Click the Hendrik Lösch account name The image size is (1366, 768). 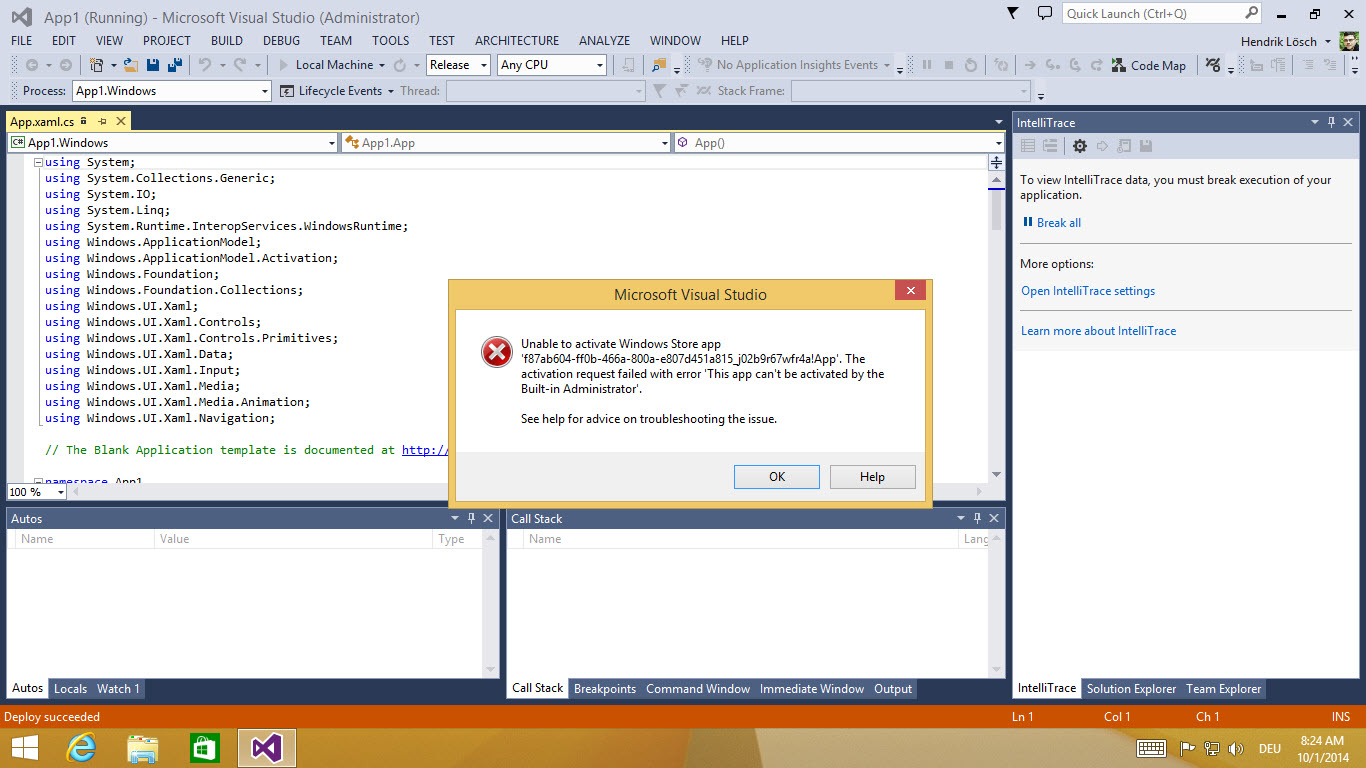[1278, 41]
